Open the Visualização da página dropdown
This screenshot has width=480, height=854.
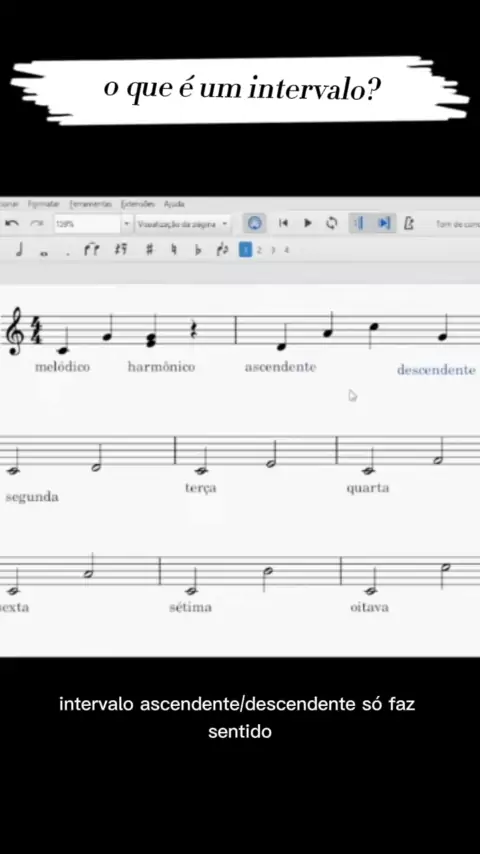pos(182,224)
